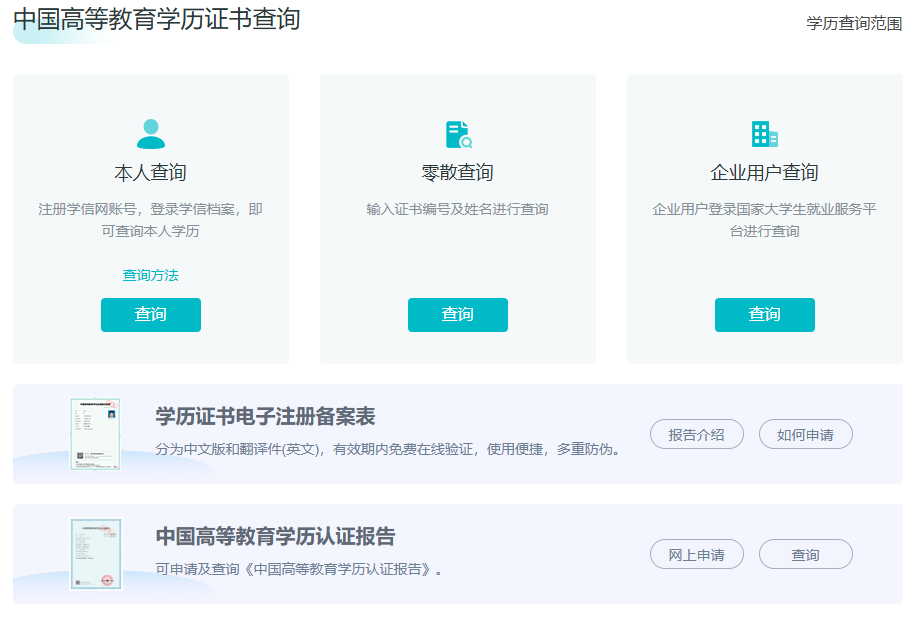This screenshot has height=631, width=920.
Task: Open 报告介绍 for the 电子注册备案表
Action: 697,434
